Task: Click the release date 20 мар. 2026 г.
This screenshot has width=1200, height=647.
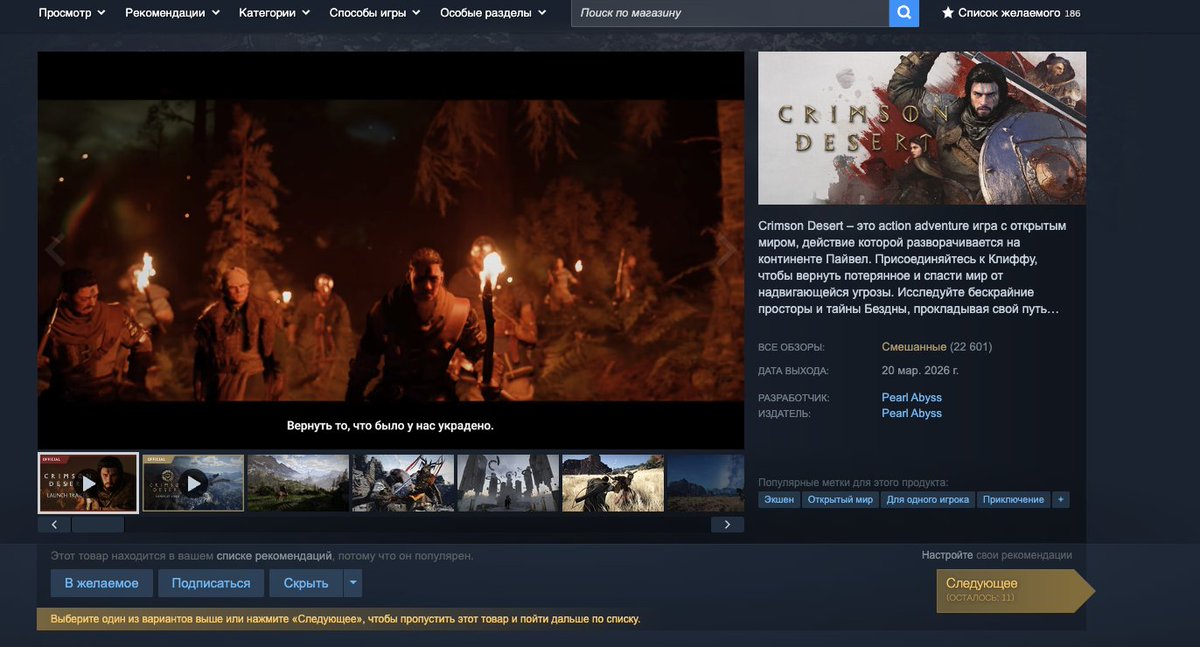Action: coord(920,370)
